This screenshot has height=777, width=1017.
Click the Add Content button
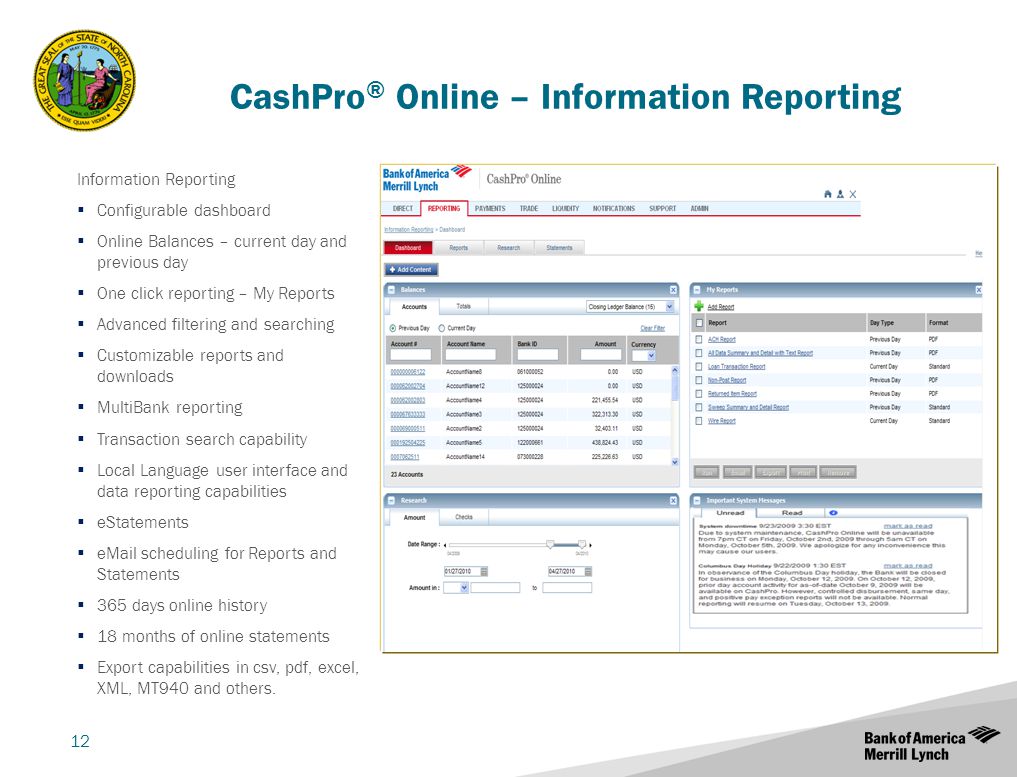click(411, 269)
